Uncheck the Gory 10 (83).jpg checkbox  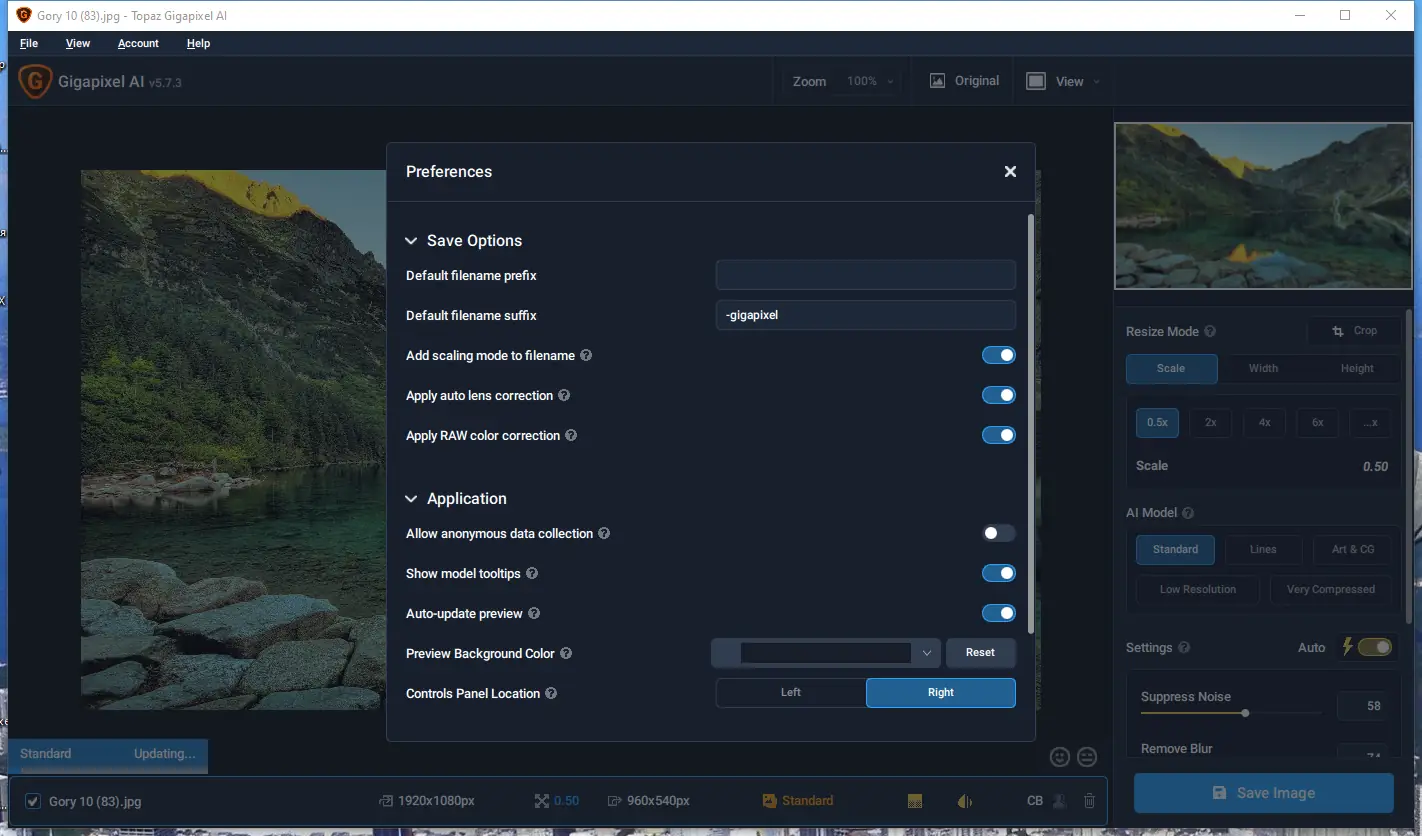click(33, 801)
